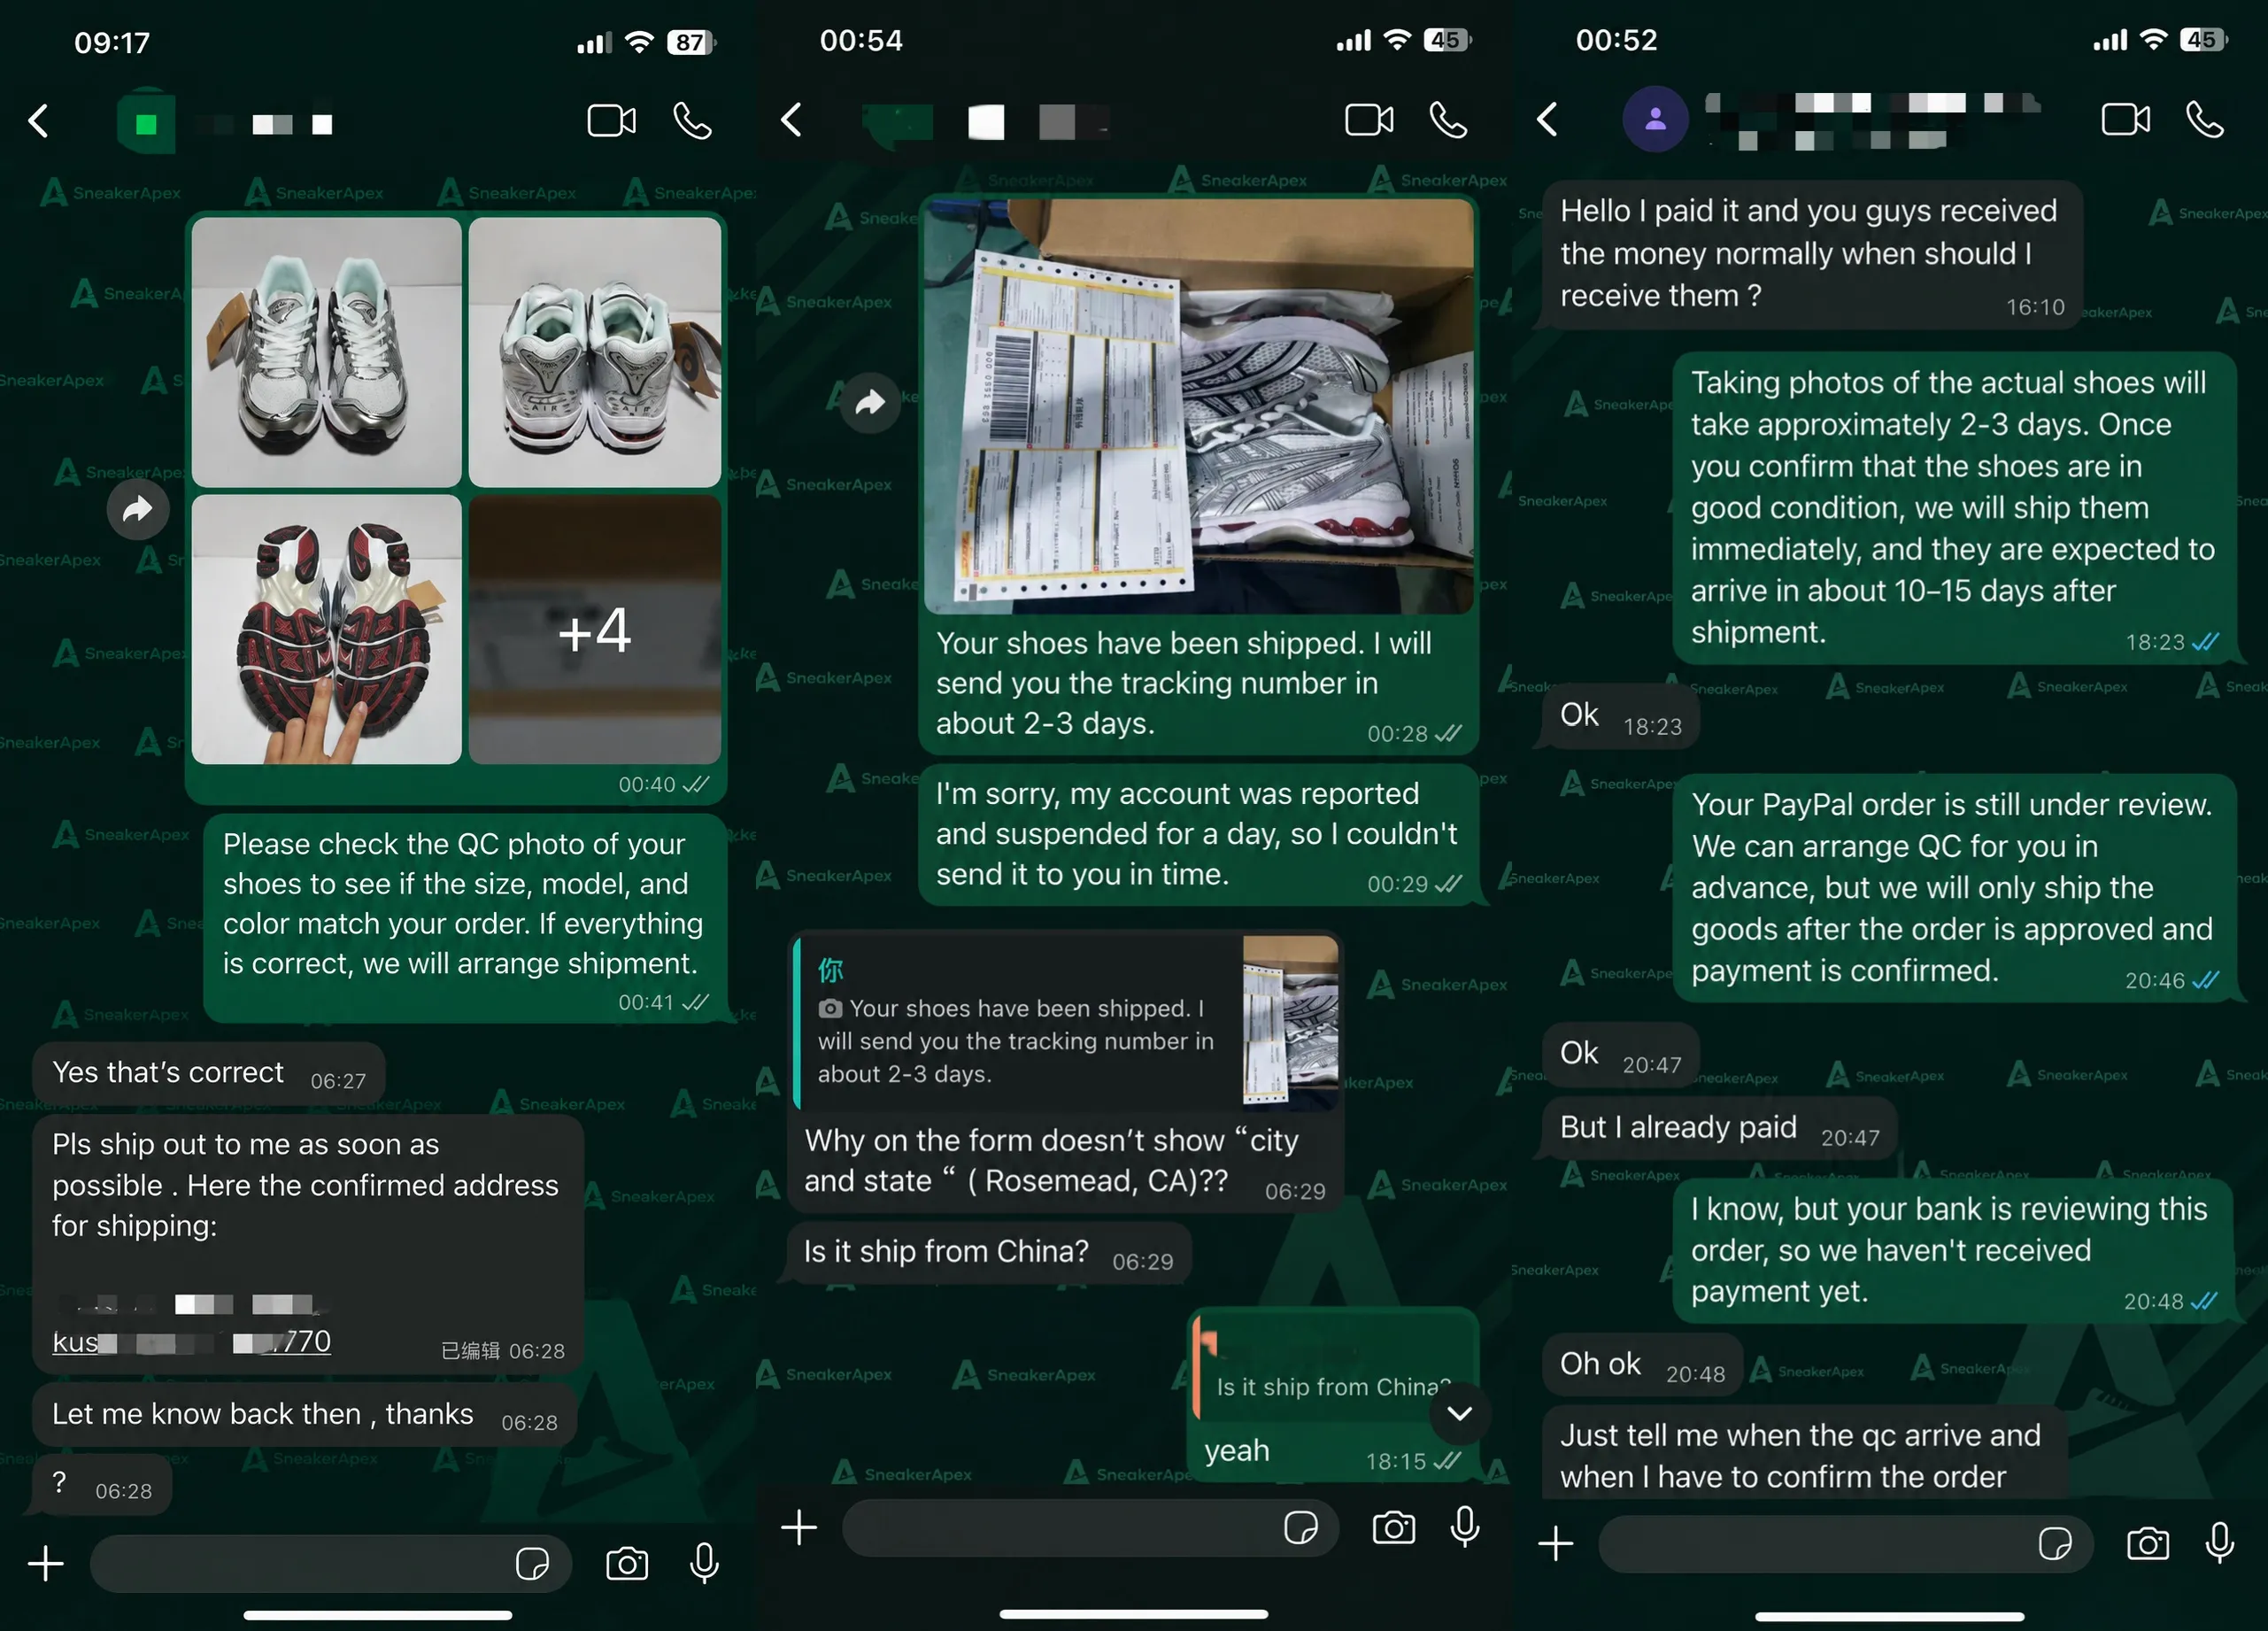
Task: Select the 'Oh ok' message
Action: click(x=1642, y=1365)
